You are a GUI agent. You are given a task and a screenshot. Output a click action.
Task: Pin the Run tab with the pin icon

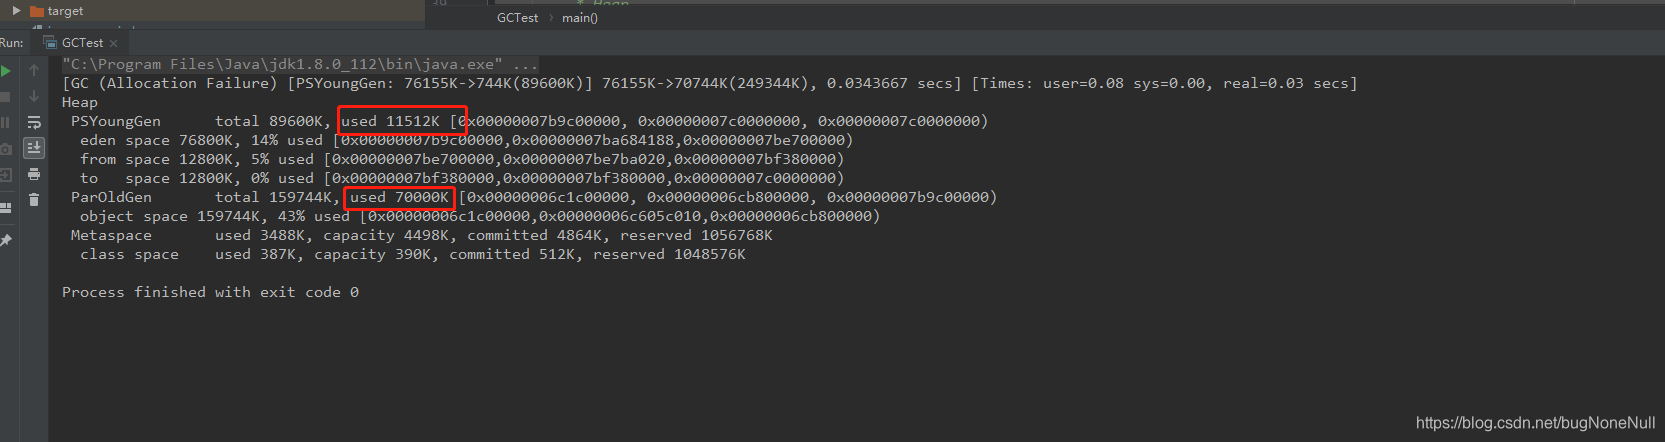5,240
